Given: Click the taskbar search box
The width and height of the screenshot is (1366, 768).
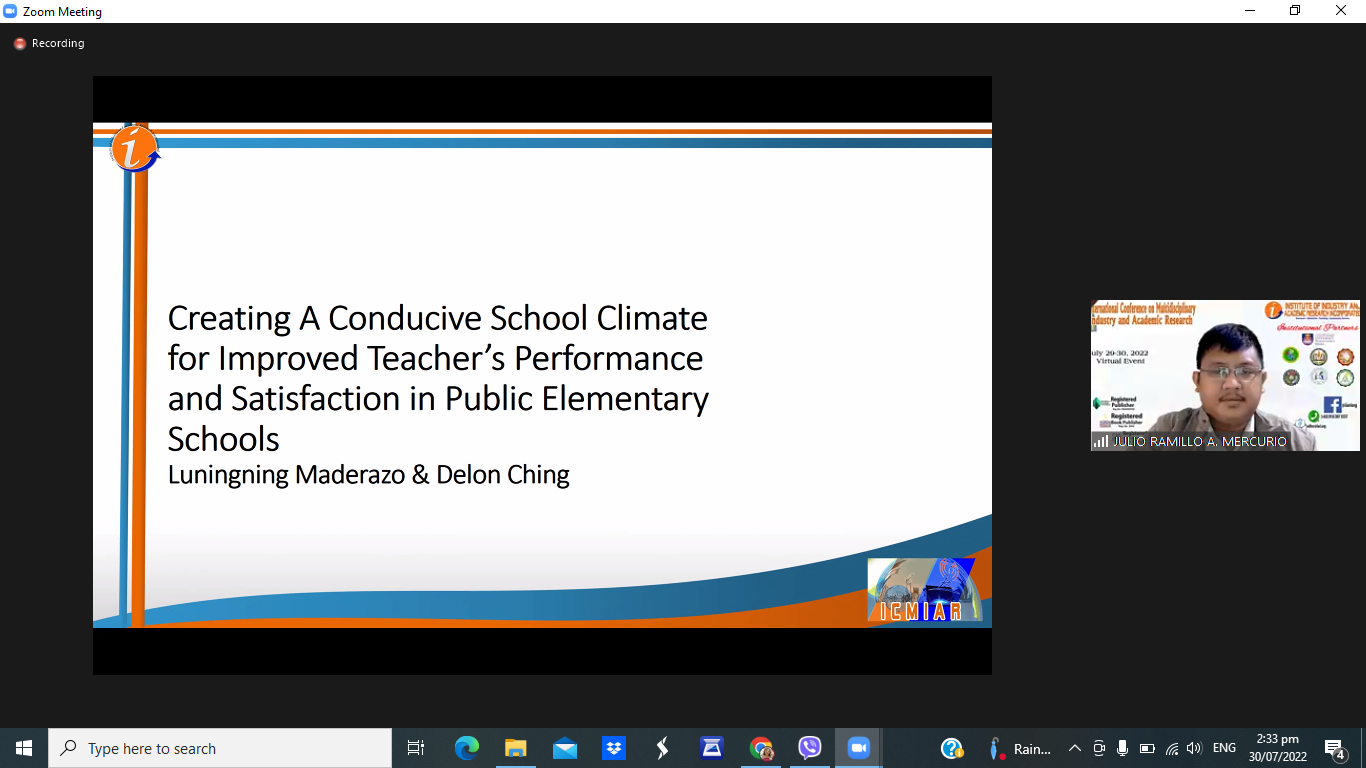Looking at the screenshot, I should pyautogui.click(x=220, y=748).
